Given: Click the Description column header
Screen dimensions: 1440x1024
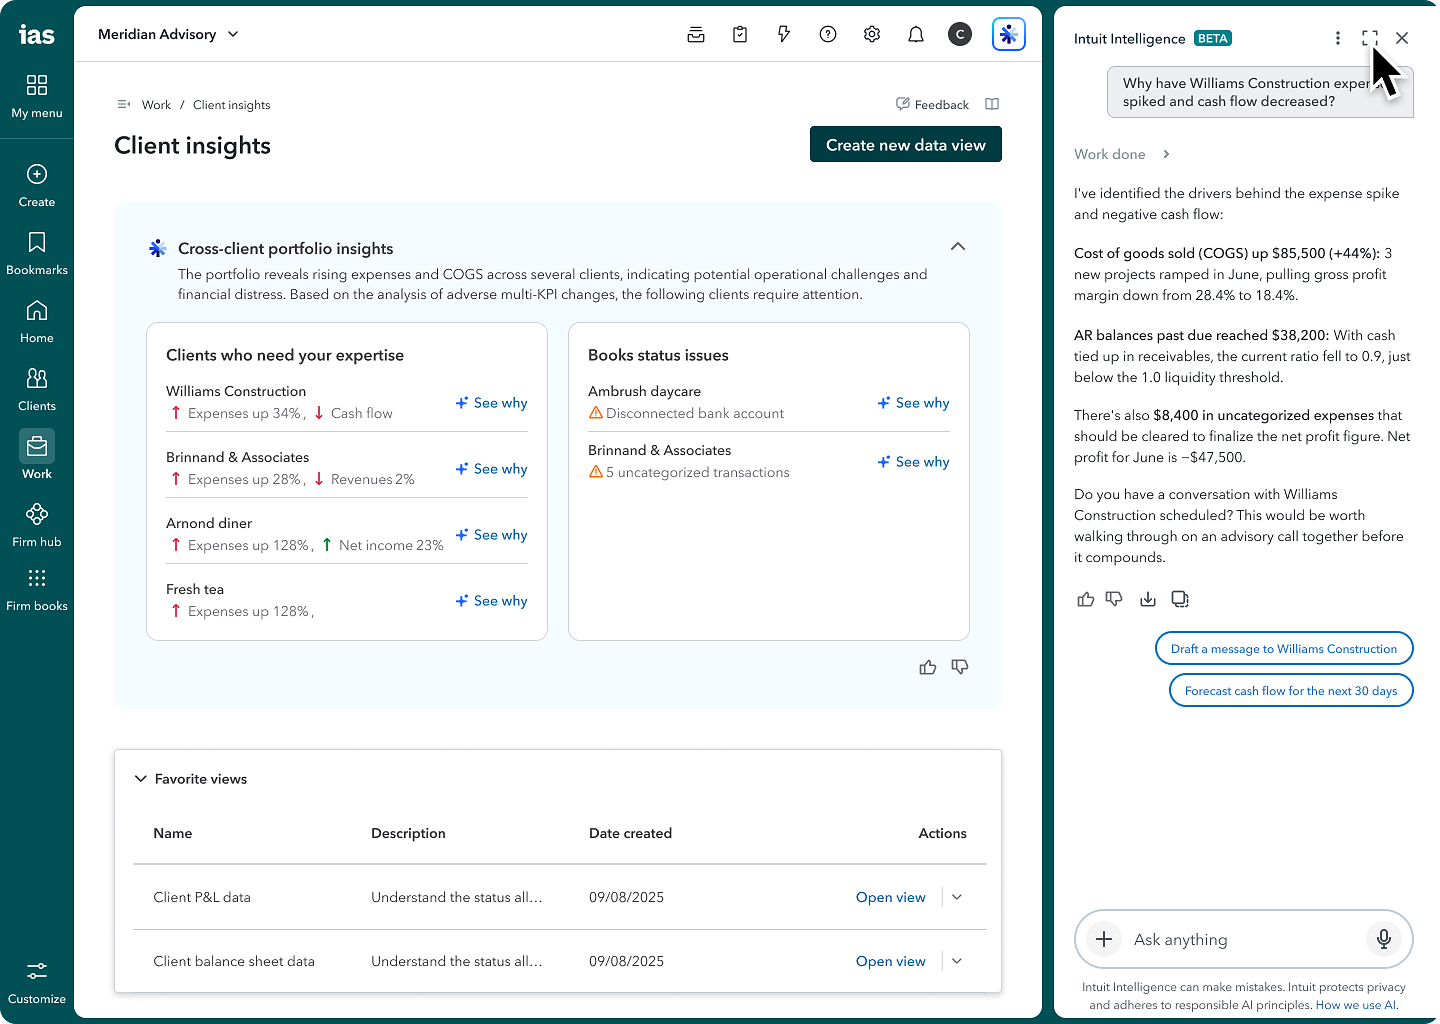Looking at the screenshot, I should (408, 833).
